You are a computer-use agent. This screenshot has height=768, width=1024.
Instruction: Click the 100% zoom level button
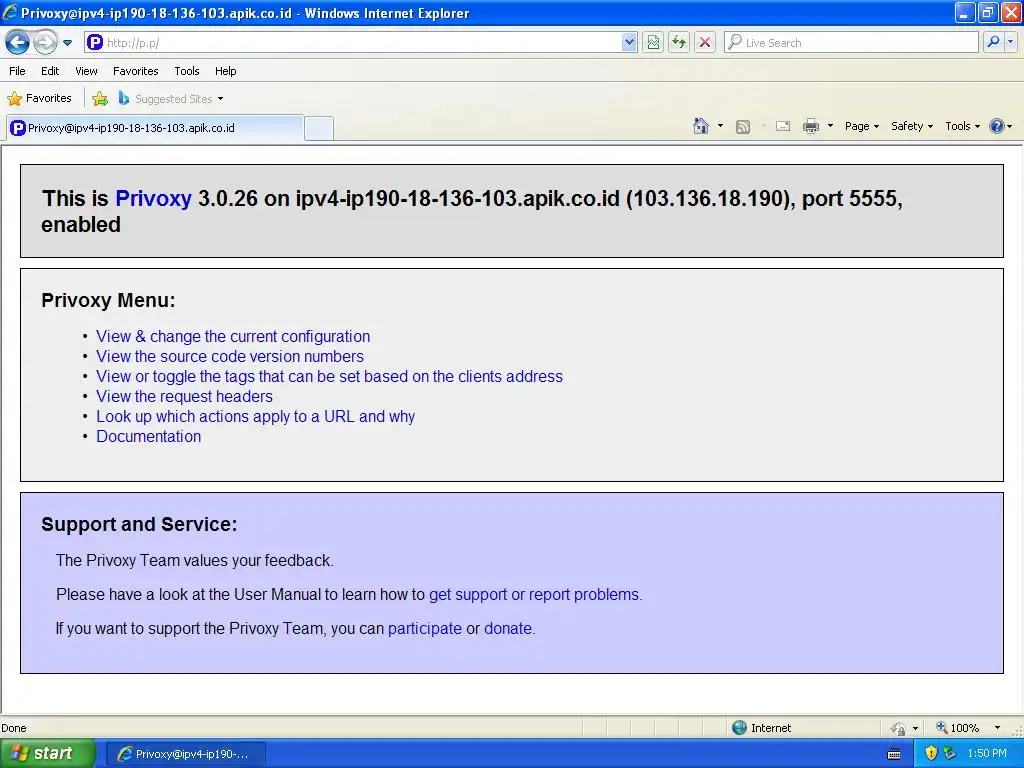pyautogui.click(x=957, y=728)
